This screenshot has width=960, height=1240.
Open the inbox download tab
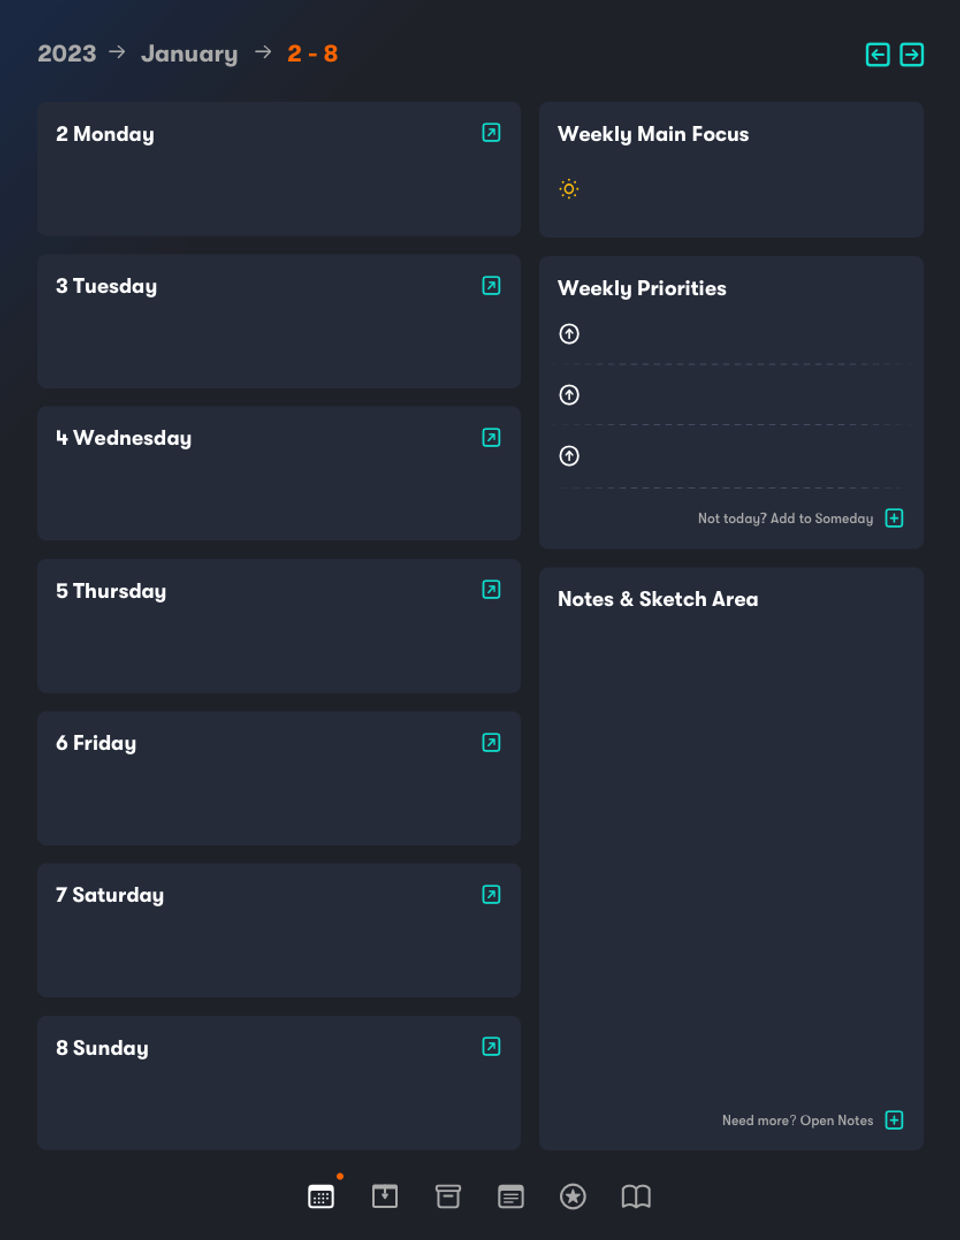click(x=385, y=1196)
